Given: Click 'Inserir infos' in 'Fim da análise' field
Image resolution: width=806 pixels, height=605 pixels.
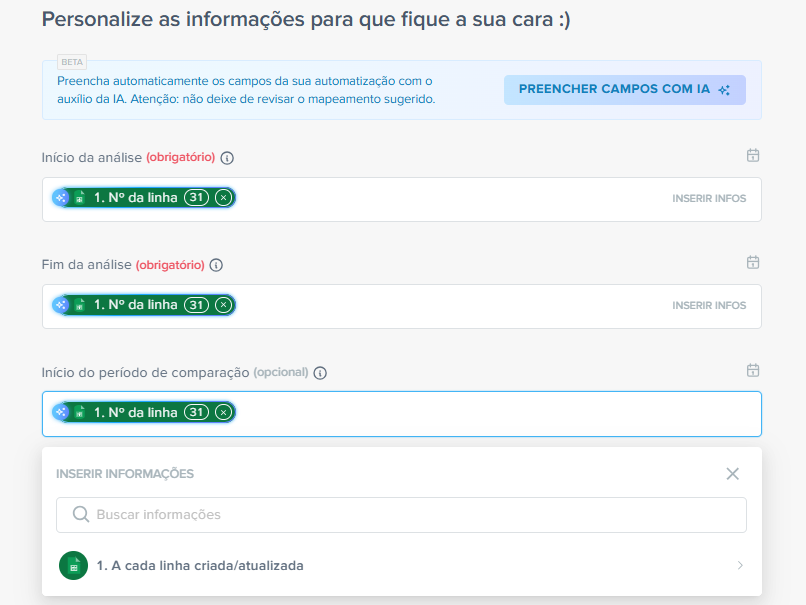Looking at the screenshot, I should coord(708,306).
